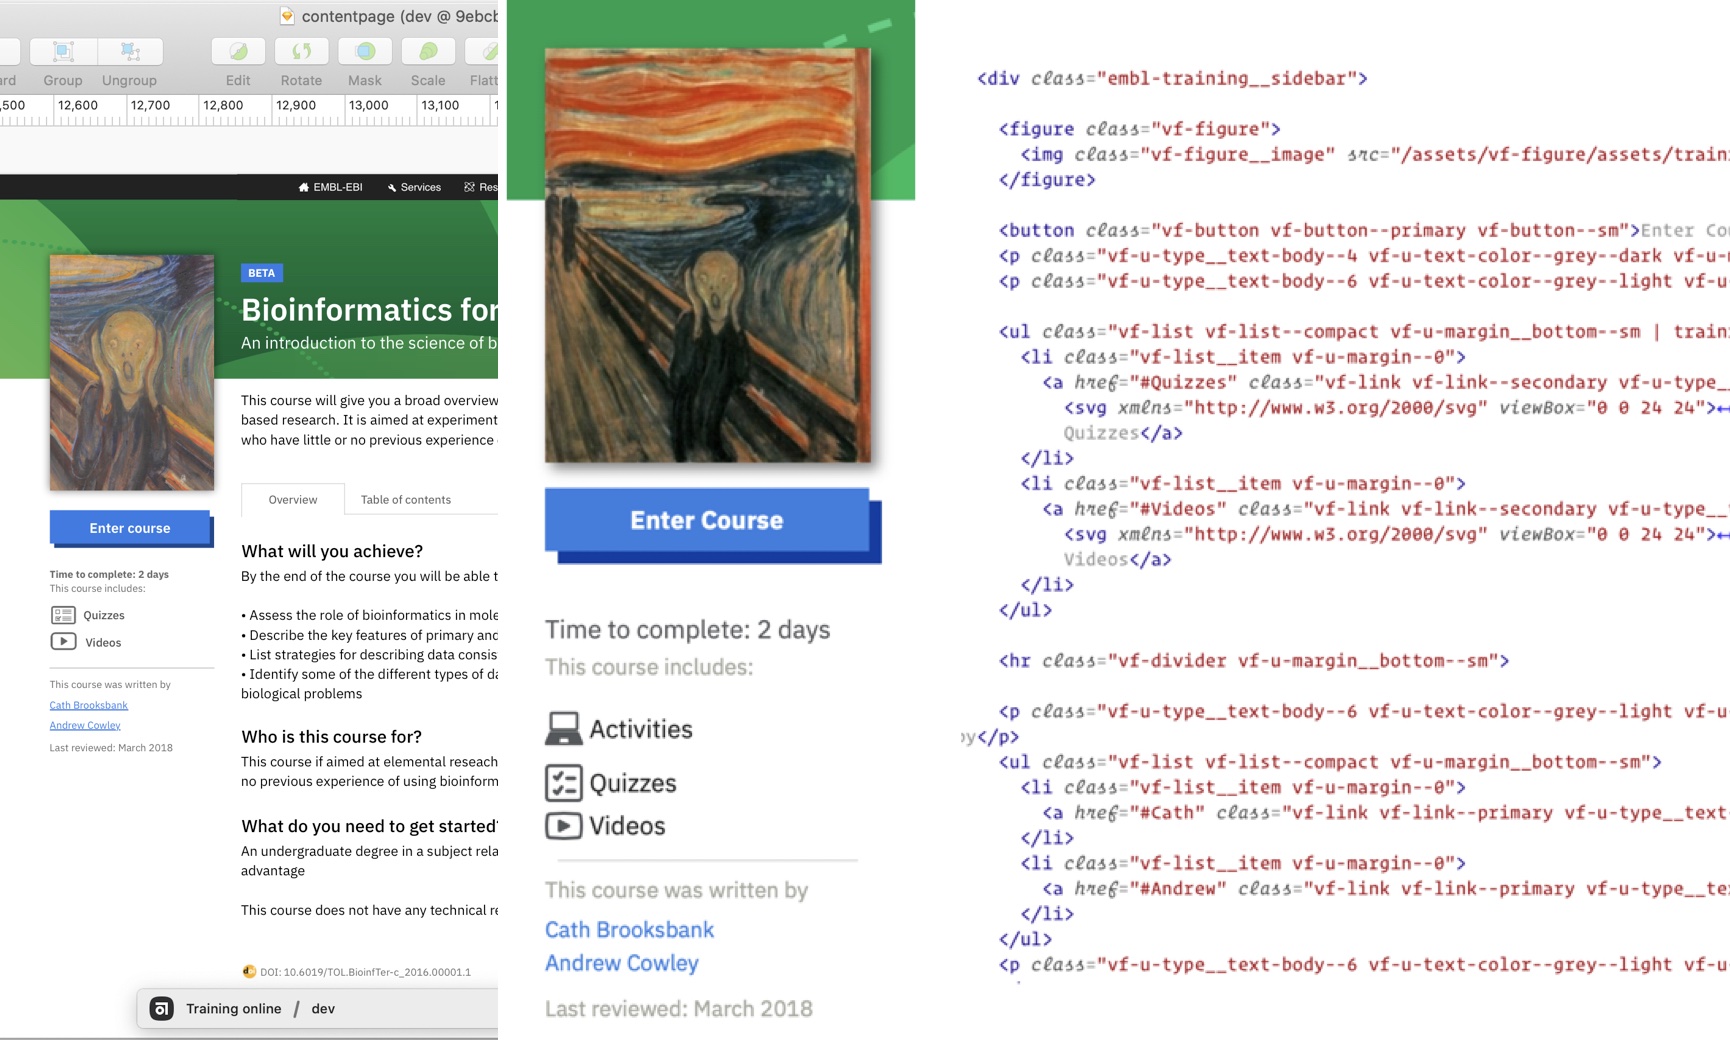
Task: Click the Activities laptop icon
Action: 564,728
